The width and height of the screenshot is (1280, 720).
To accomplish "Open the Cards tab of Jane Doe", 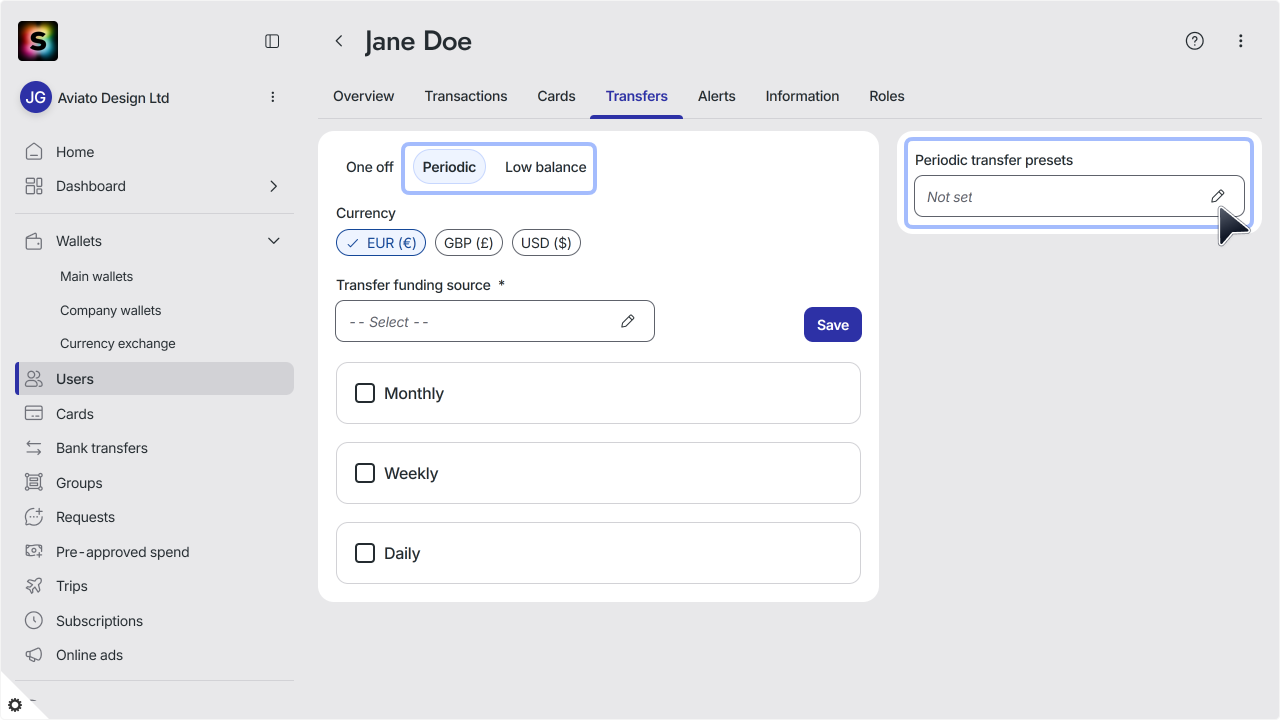I will click(556, 96).
